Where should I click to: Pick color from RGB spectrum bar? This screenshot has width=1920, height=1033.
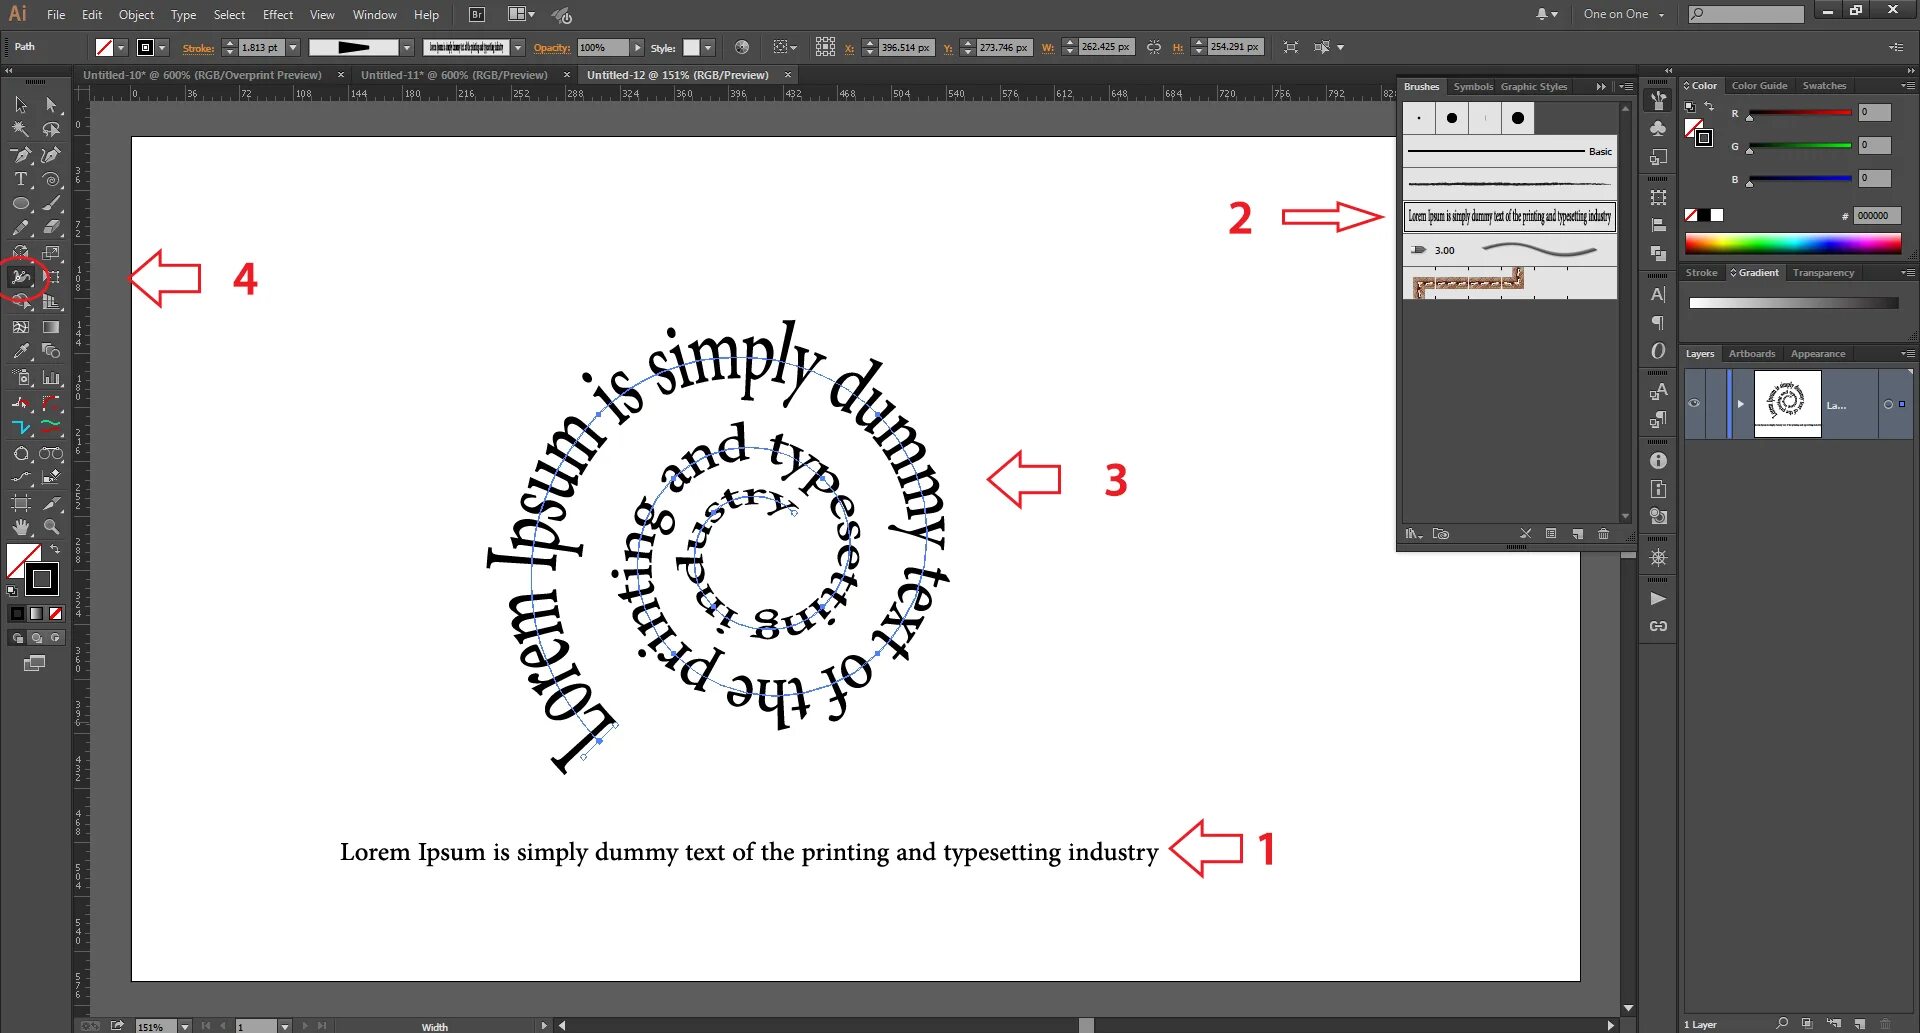pos(1793,243)
